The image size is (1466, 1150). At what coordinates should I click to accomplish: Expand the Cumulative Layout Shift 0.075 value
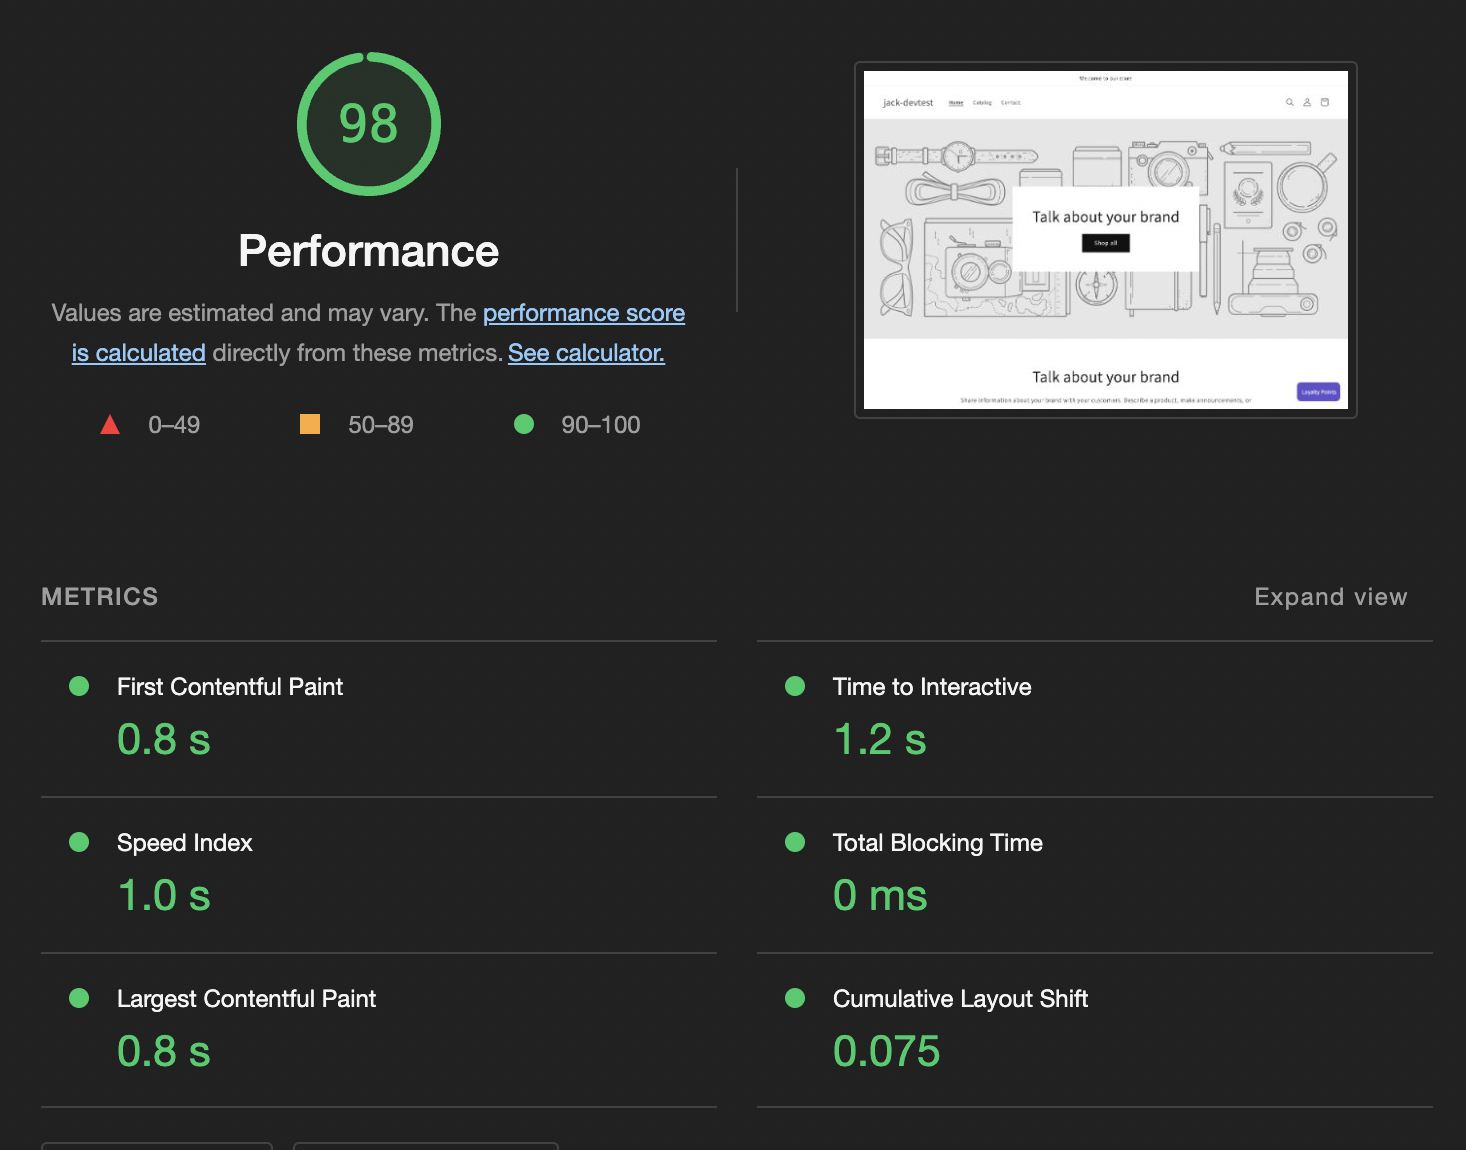pos(887,1052)
